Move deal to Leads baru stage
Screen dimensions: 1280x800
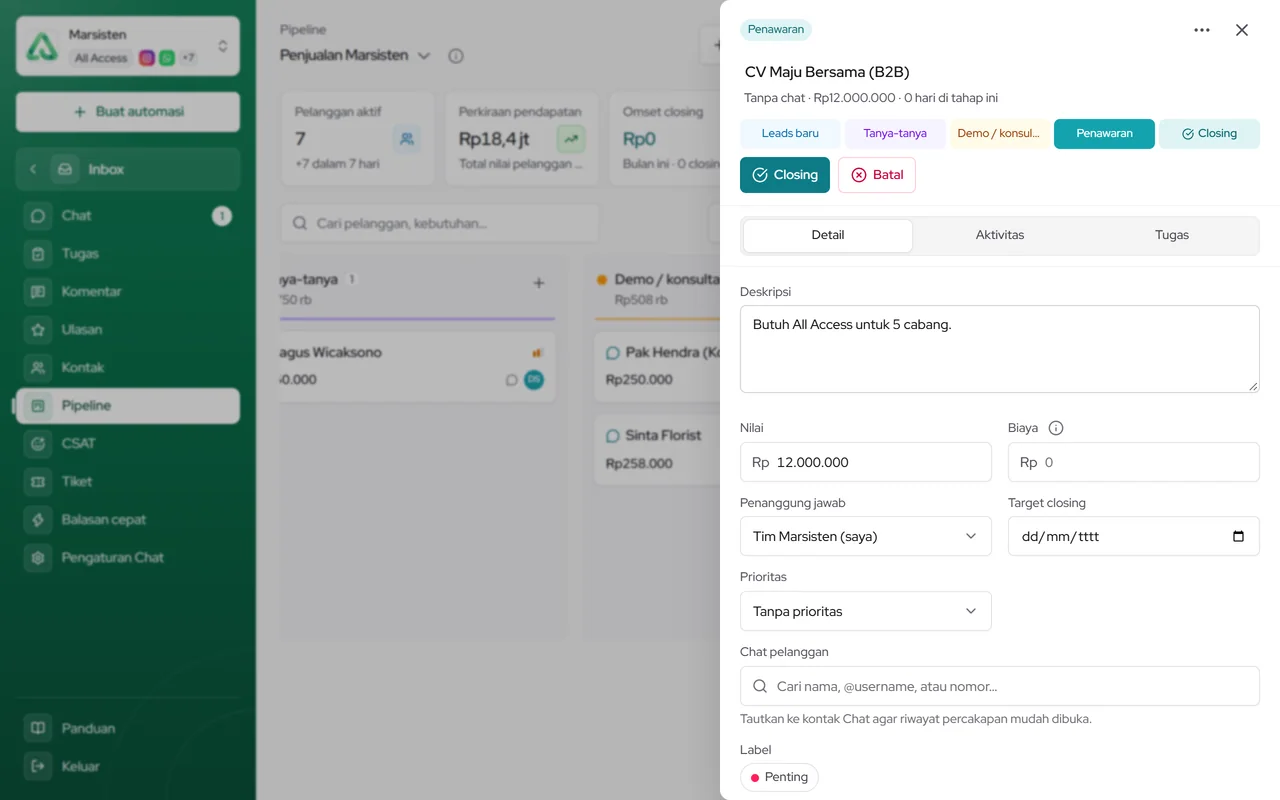pyautogui.click(x=791, y=134)
